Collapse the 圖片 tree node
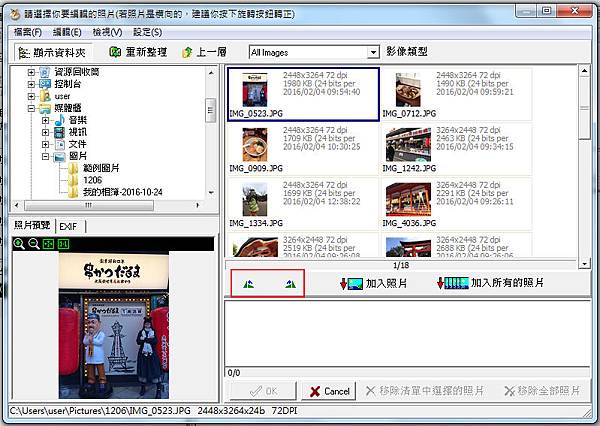 46,157
